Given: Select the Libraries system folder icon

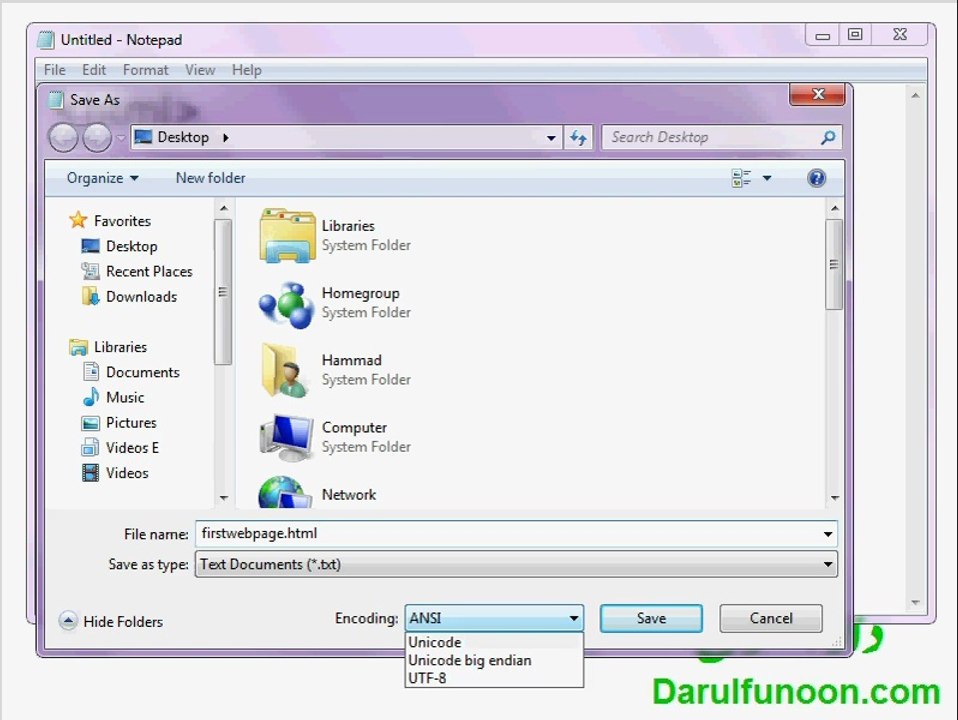Looking at the screenshot, I should 287,236.
